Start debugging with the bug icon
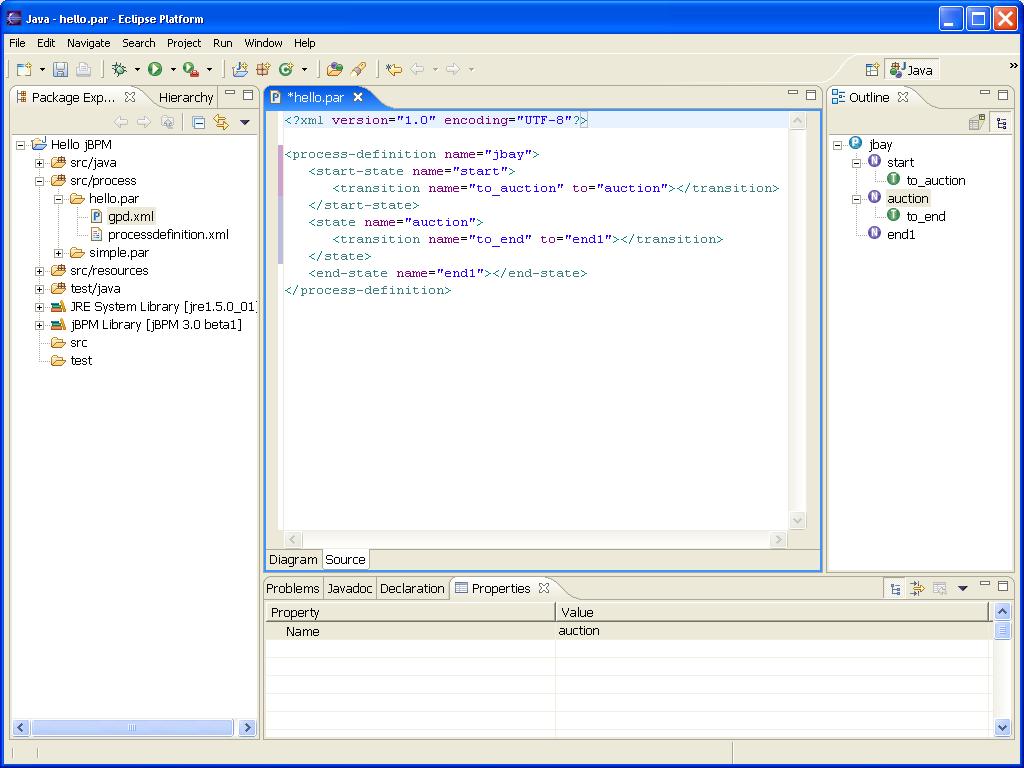This screenshot has height=768, width=1024. [119, 69]
